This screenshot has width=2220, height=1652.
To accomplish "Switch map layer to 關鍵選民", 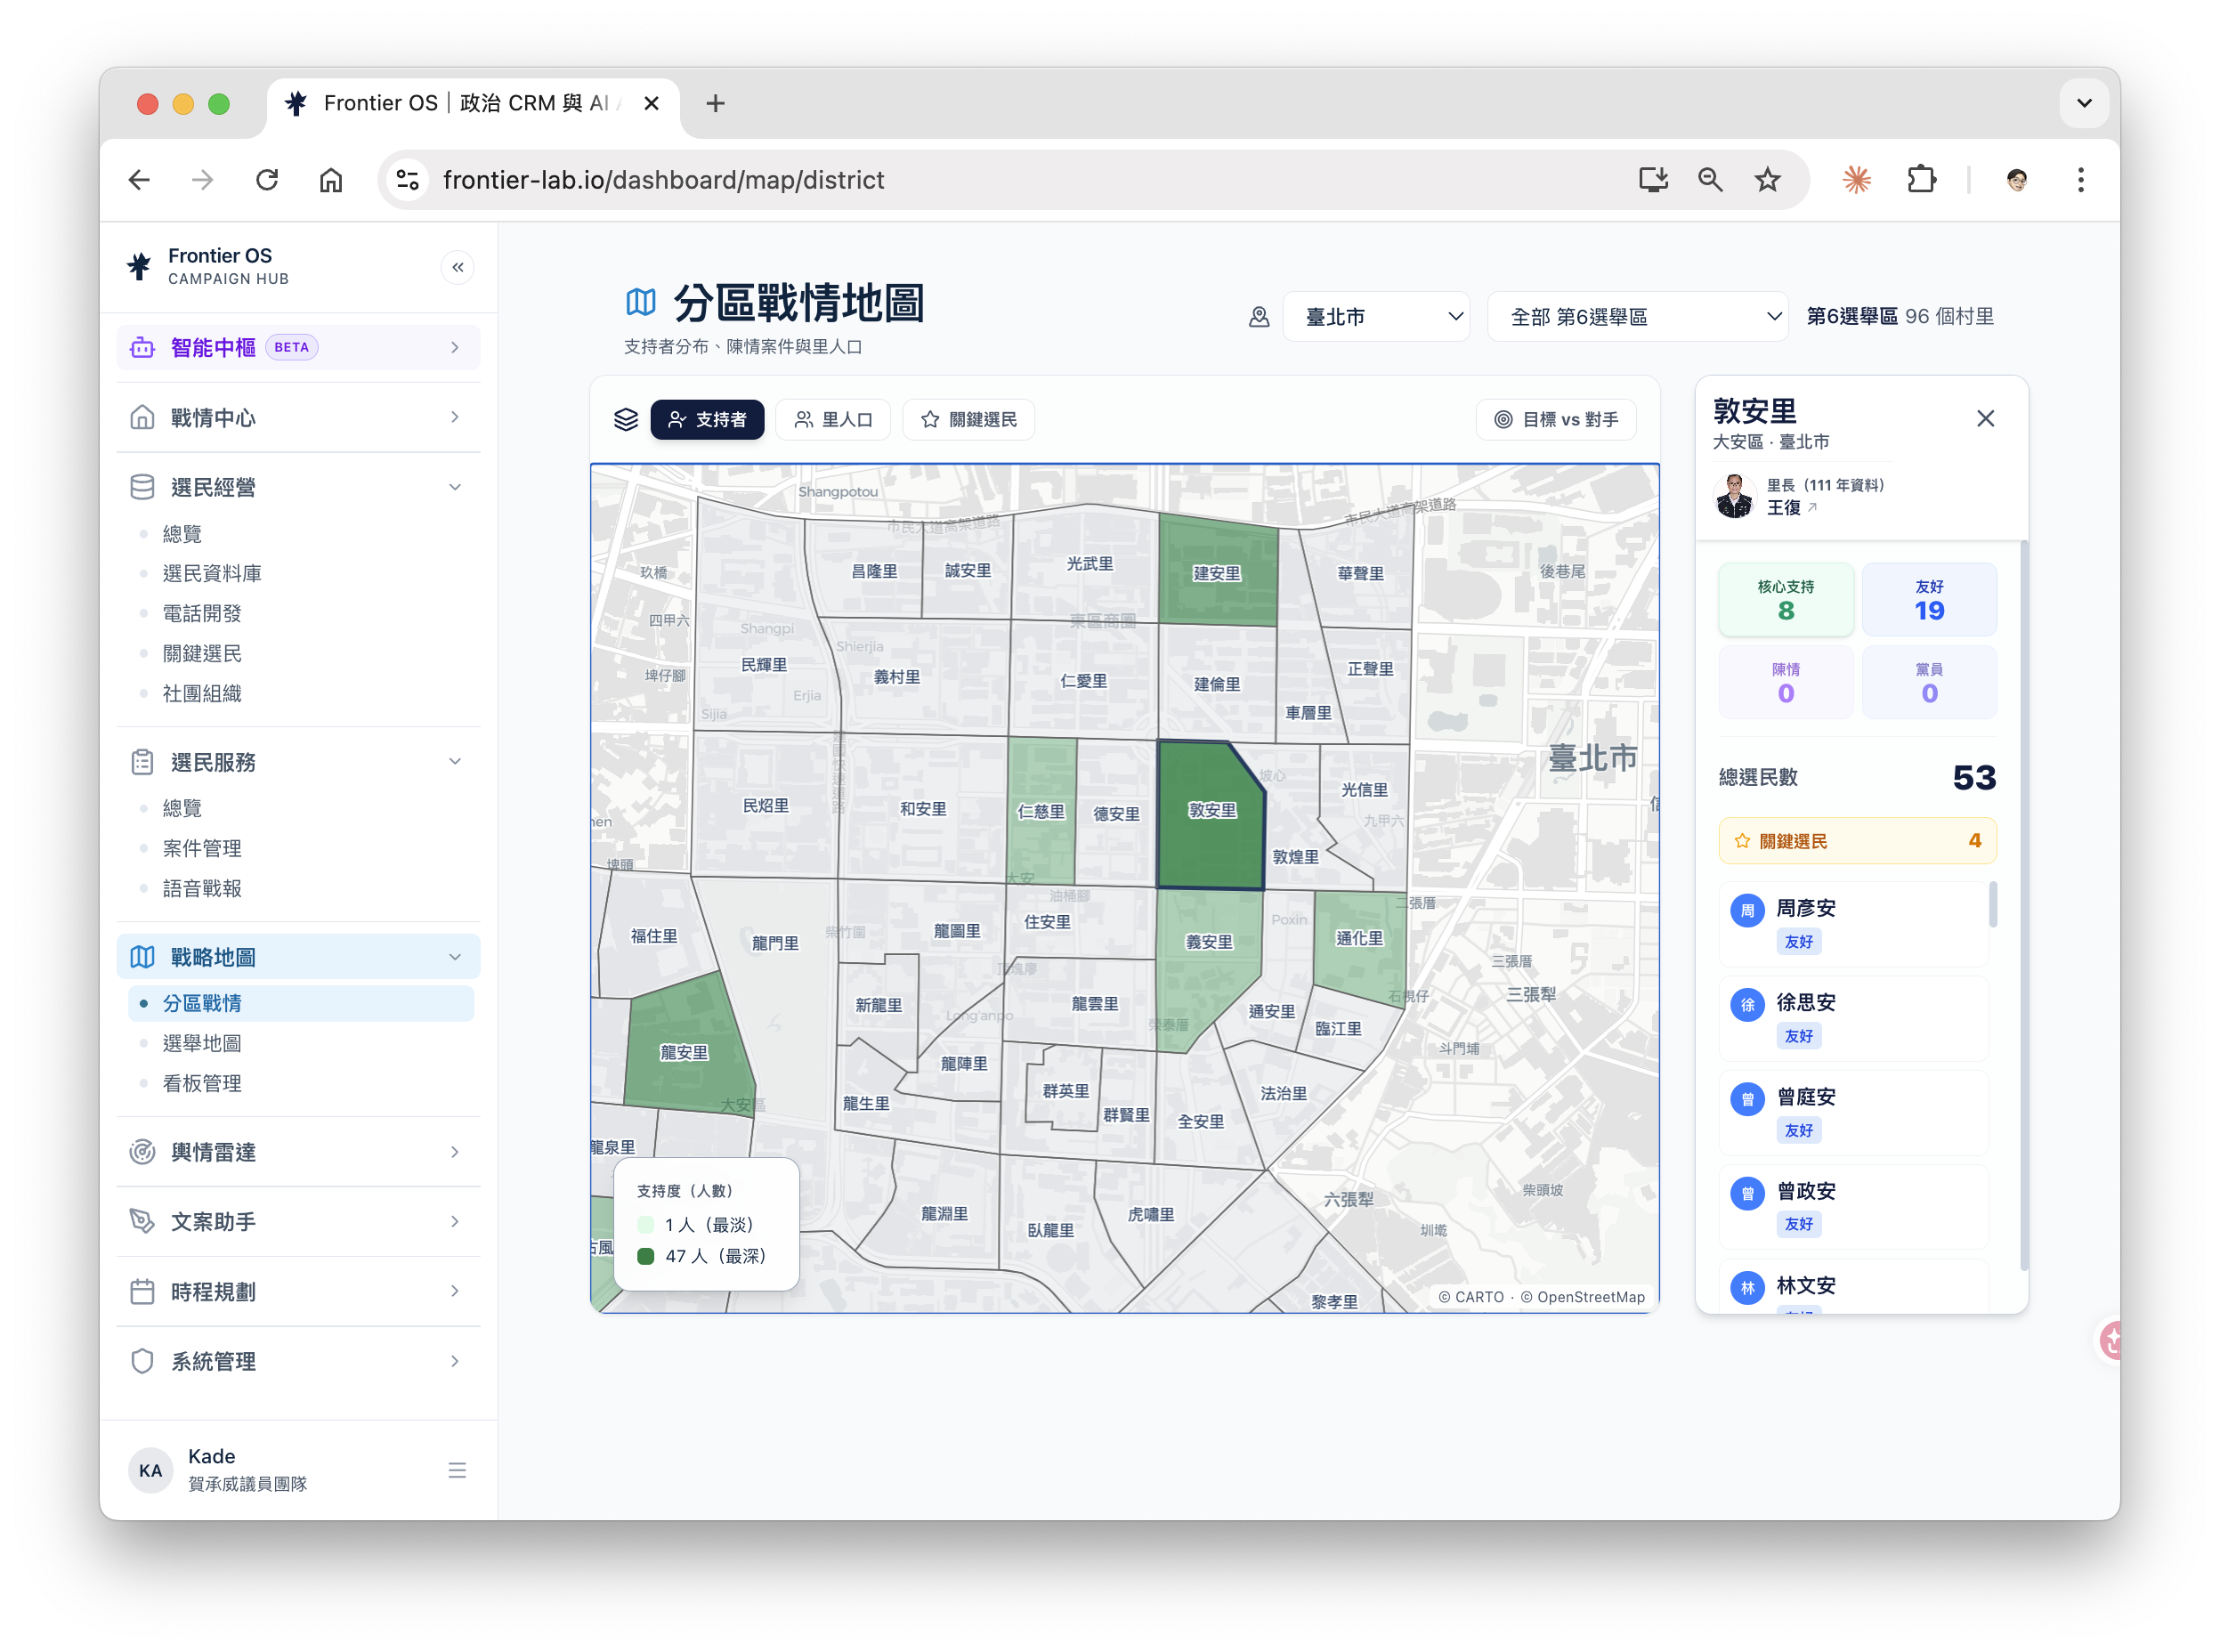I will tap(968, 419).
